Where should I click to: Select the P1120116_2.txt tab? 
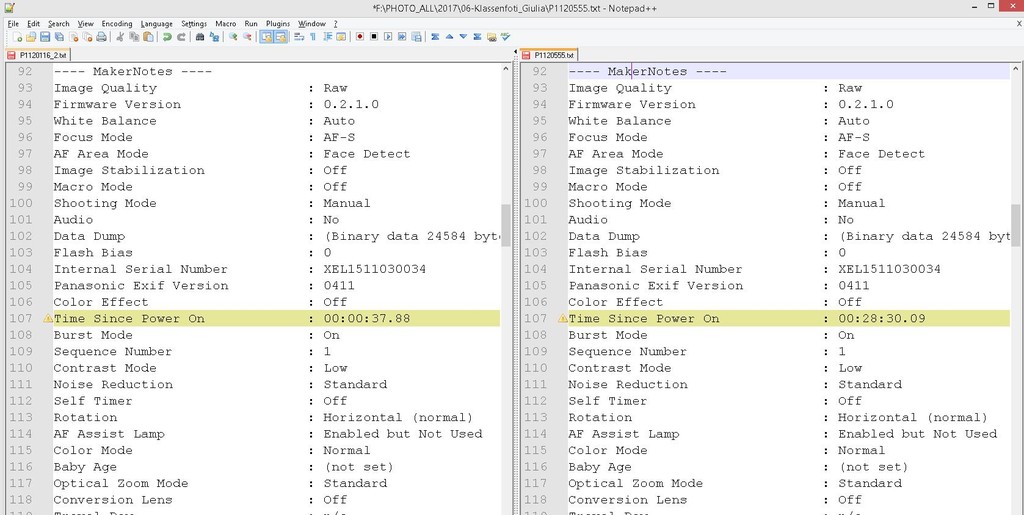tap(37, 55)
